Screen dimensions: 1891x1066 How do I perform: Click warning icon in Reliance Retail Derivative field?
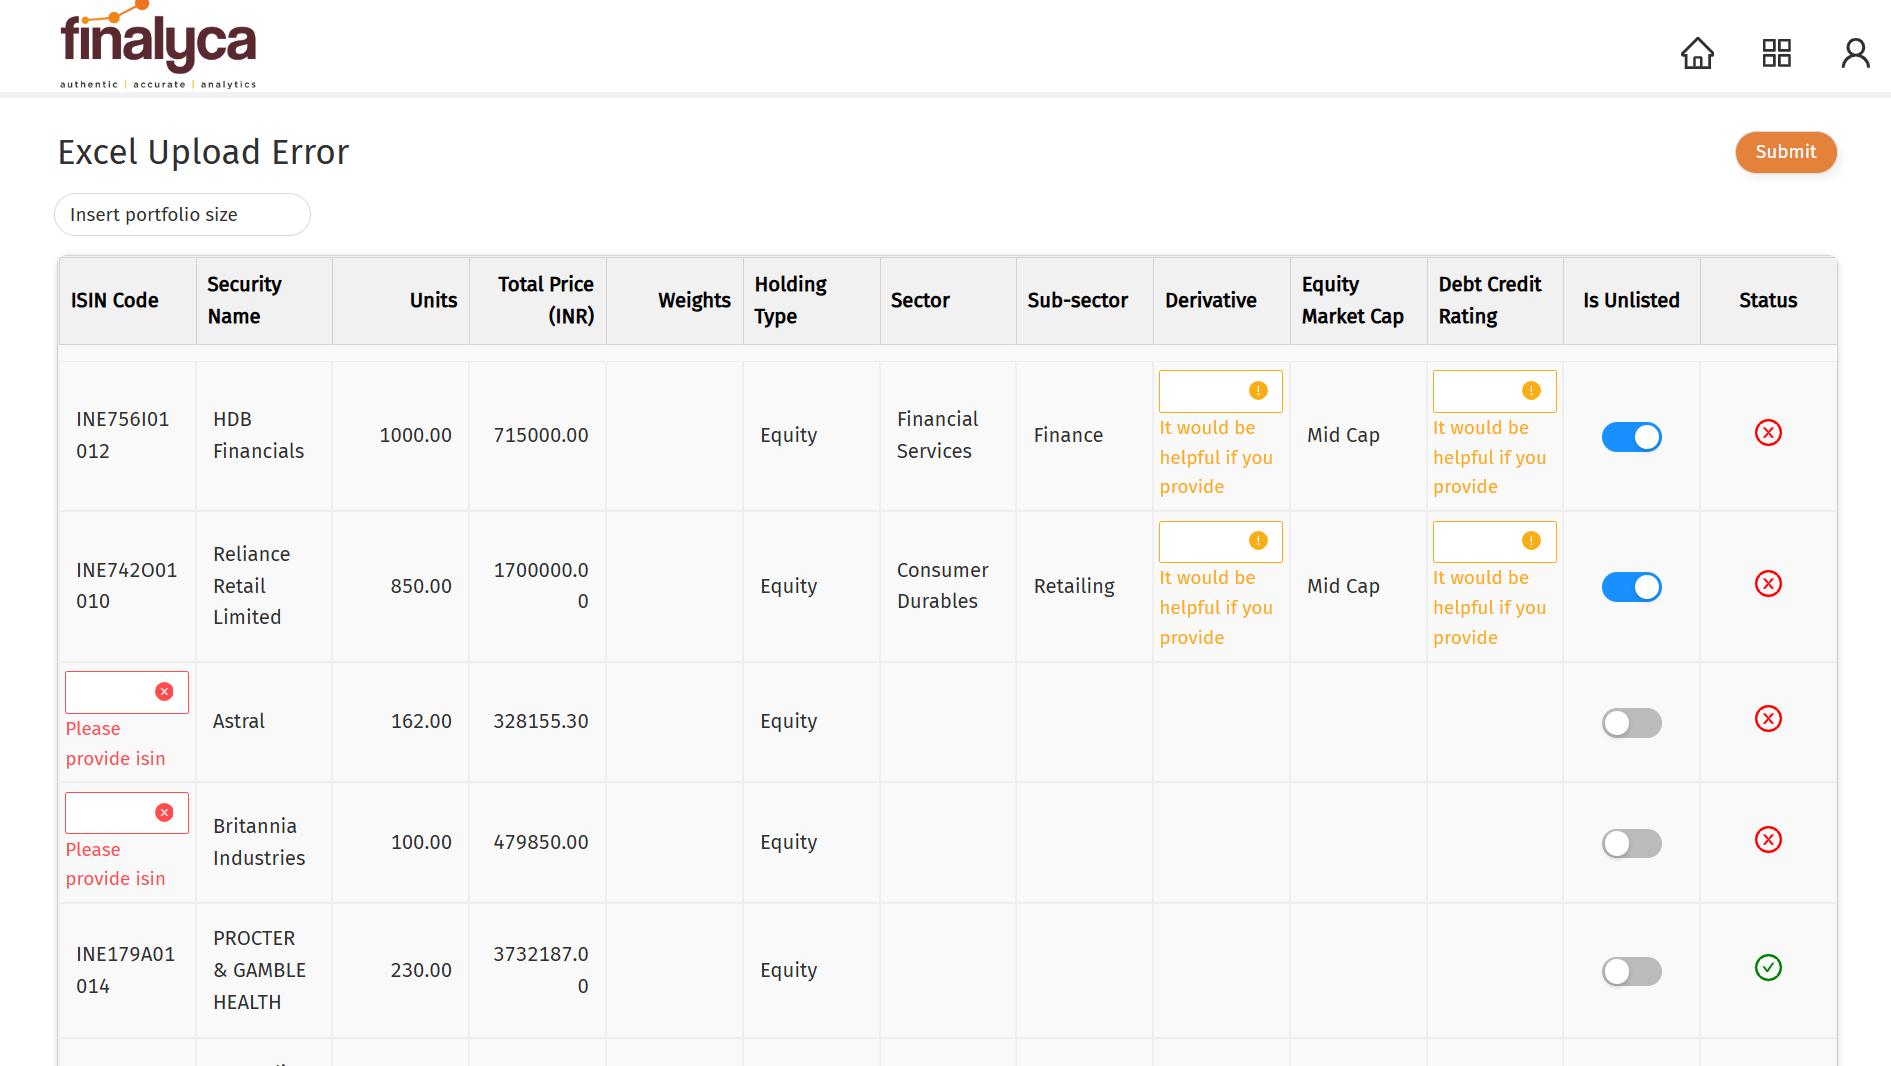(1258, 541)
